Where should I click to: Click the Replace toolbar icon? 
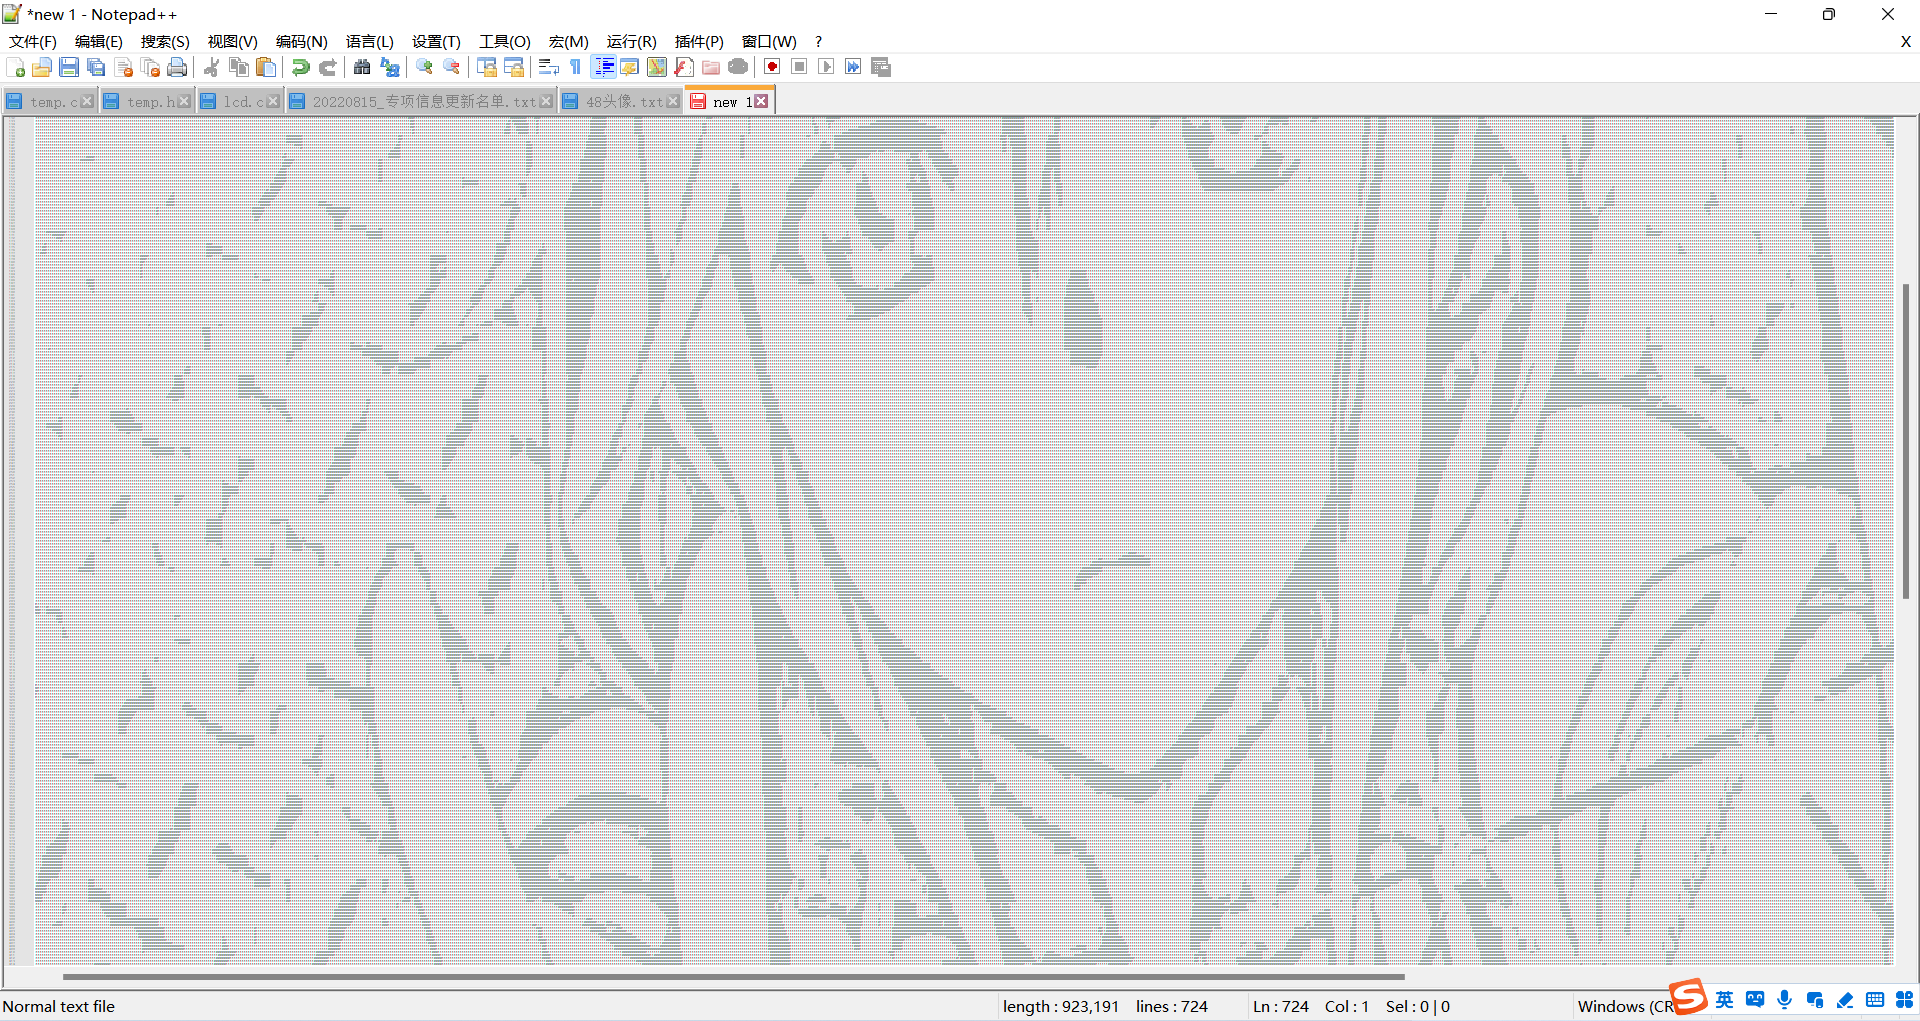390,67
